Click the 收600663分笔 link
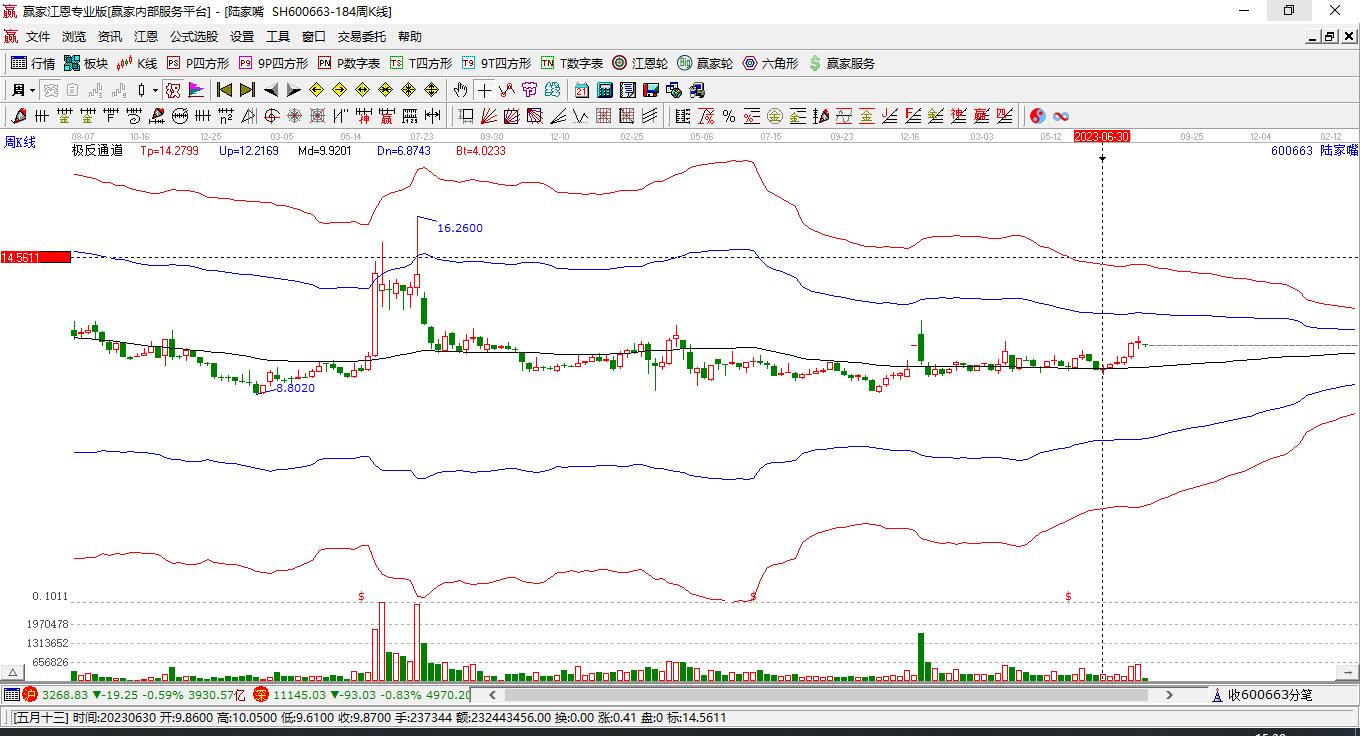The image size is (1360, 736). pos(1269,694)
